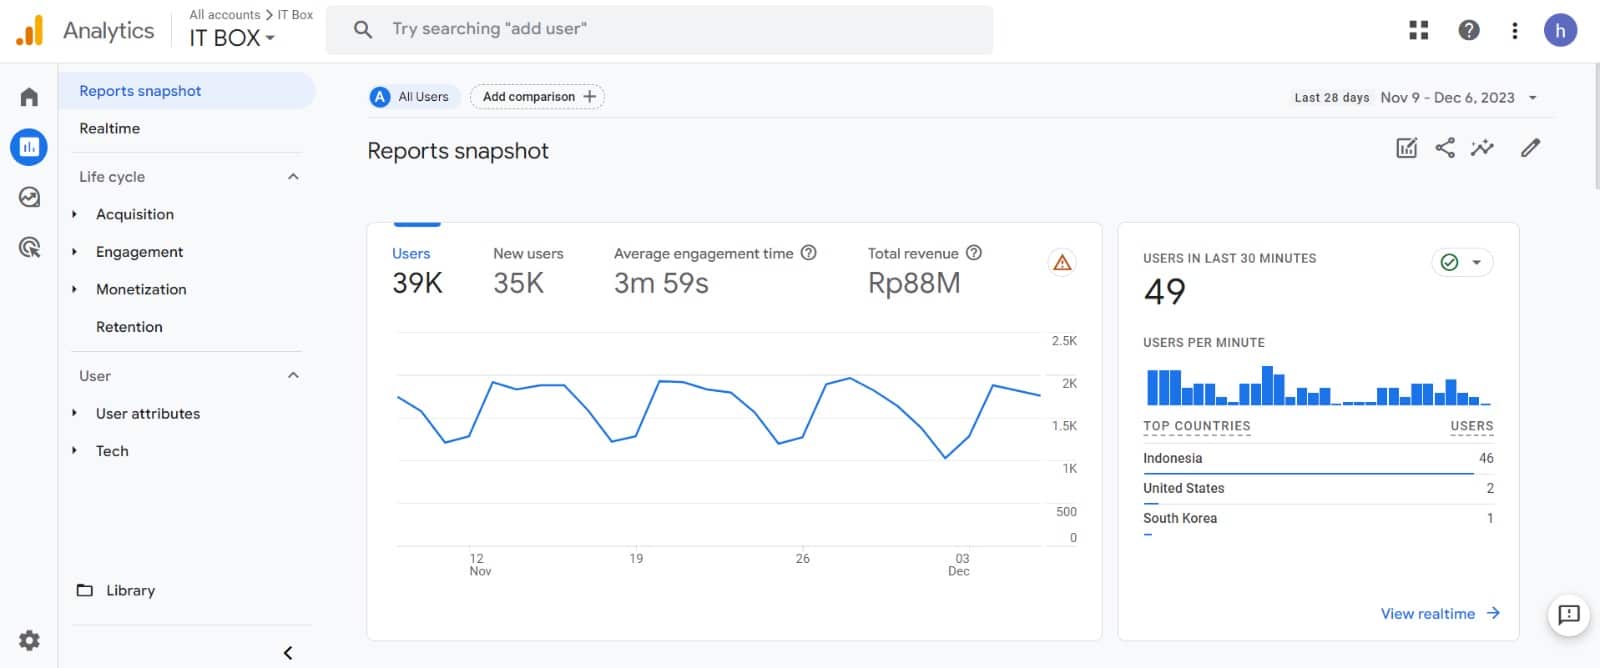Open the Advertising icon in left rail
Screen dimensions: 1600x668
tap(29, 247)
